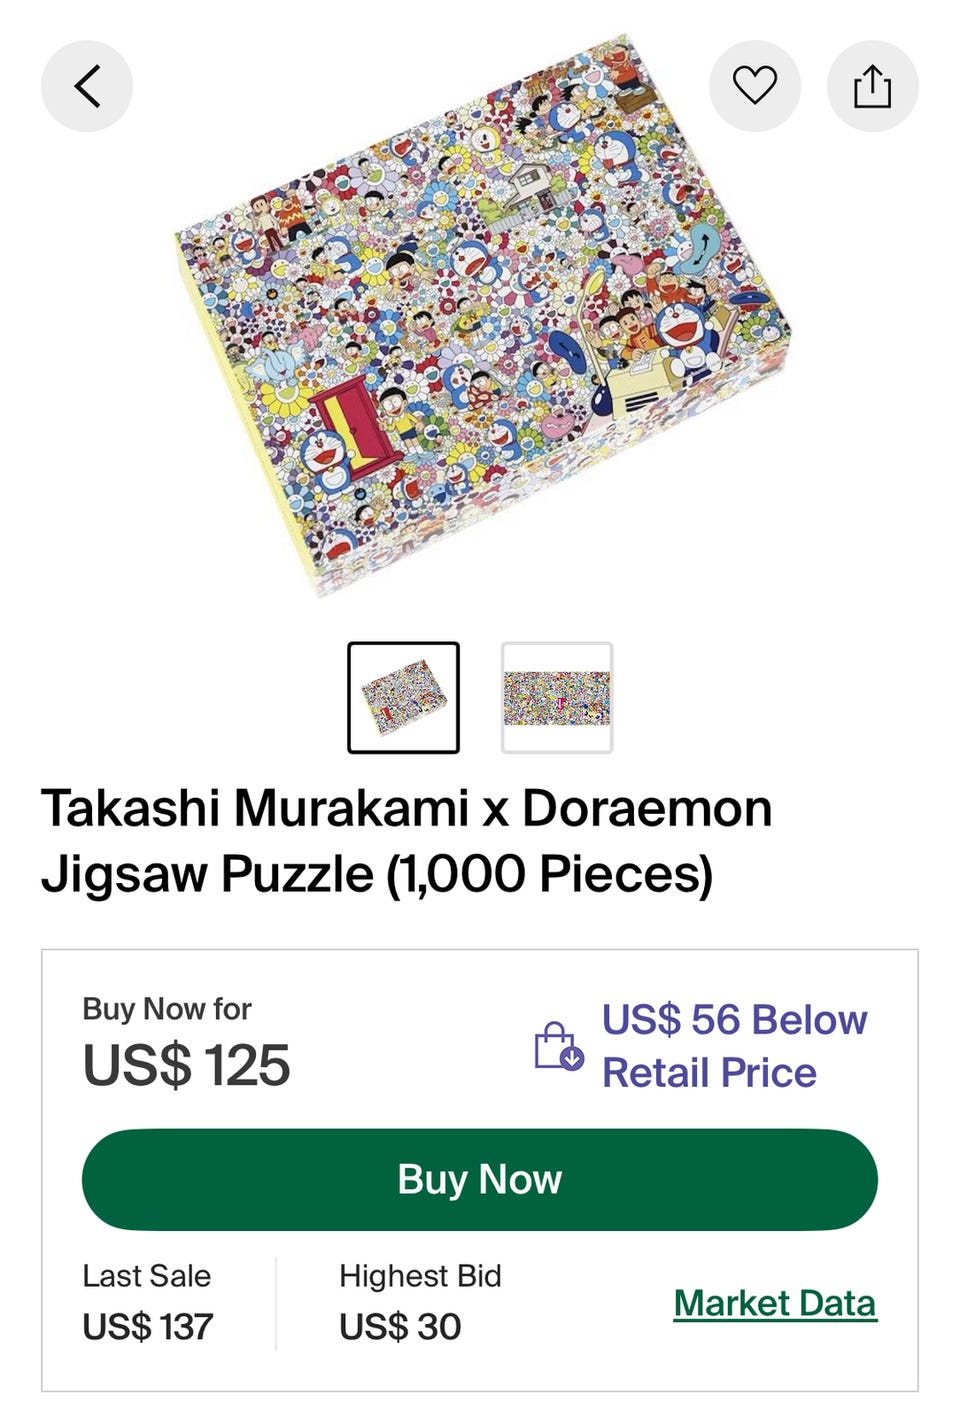Open the Market Data link
The width and height of the screenshot is (960, 1417).
coord(775,1303)
